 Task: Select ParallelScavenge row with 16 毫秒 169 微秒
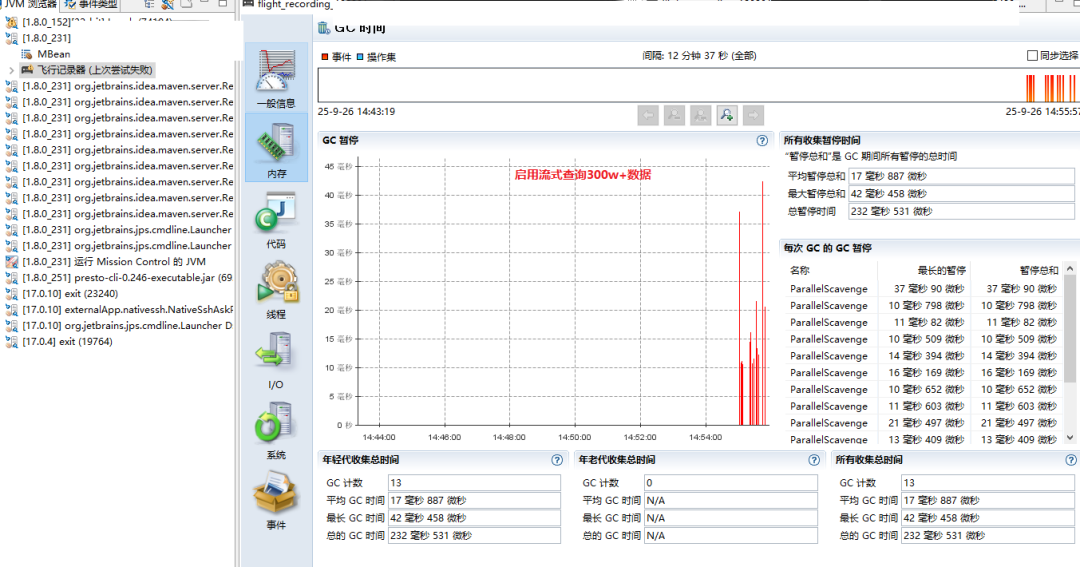tap(924, 373)
